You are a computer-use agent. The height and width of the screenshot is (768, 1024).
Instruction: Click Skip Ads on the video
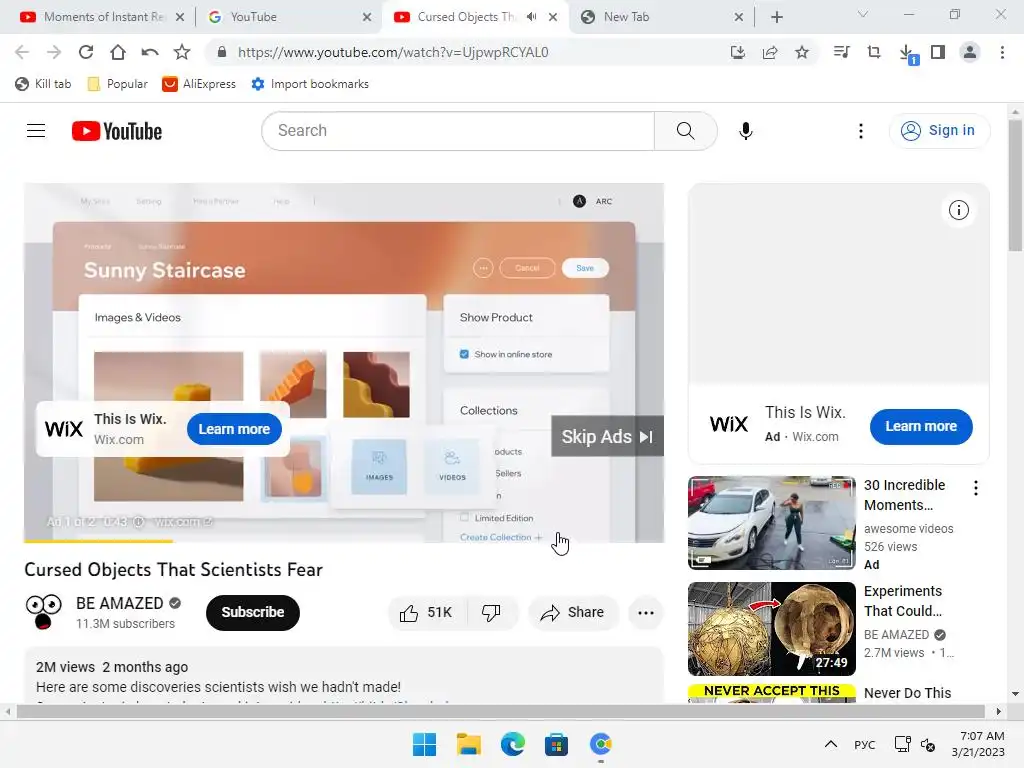click(x=607, y=436)
